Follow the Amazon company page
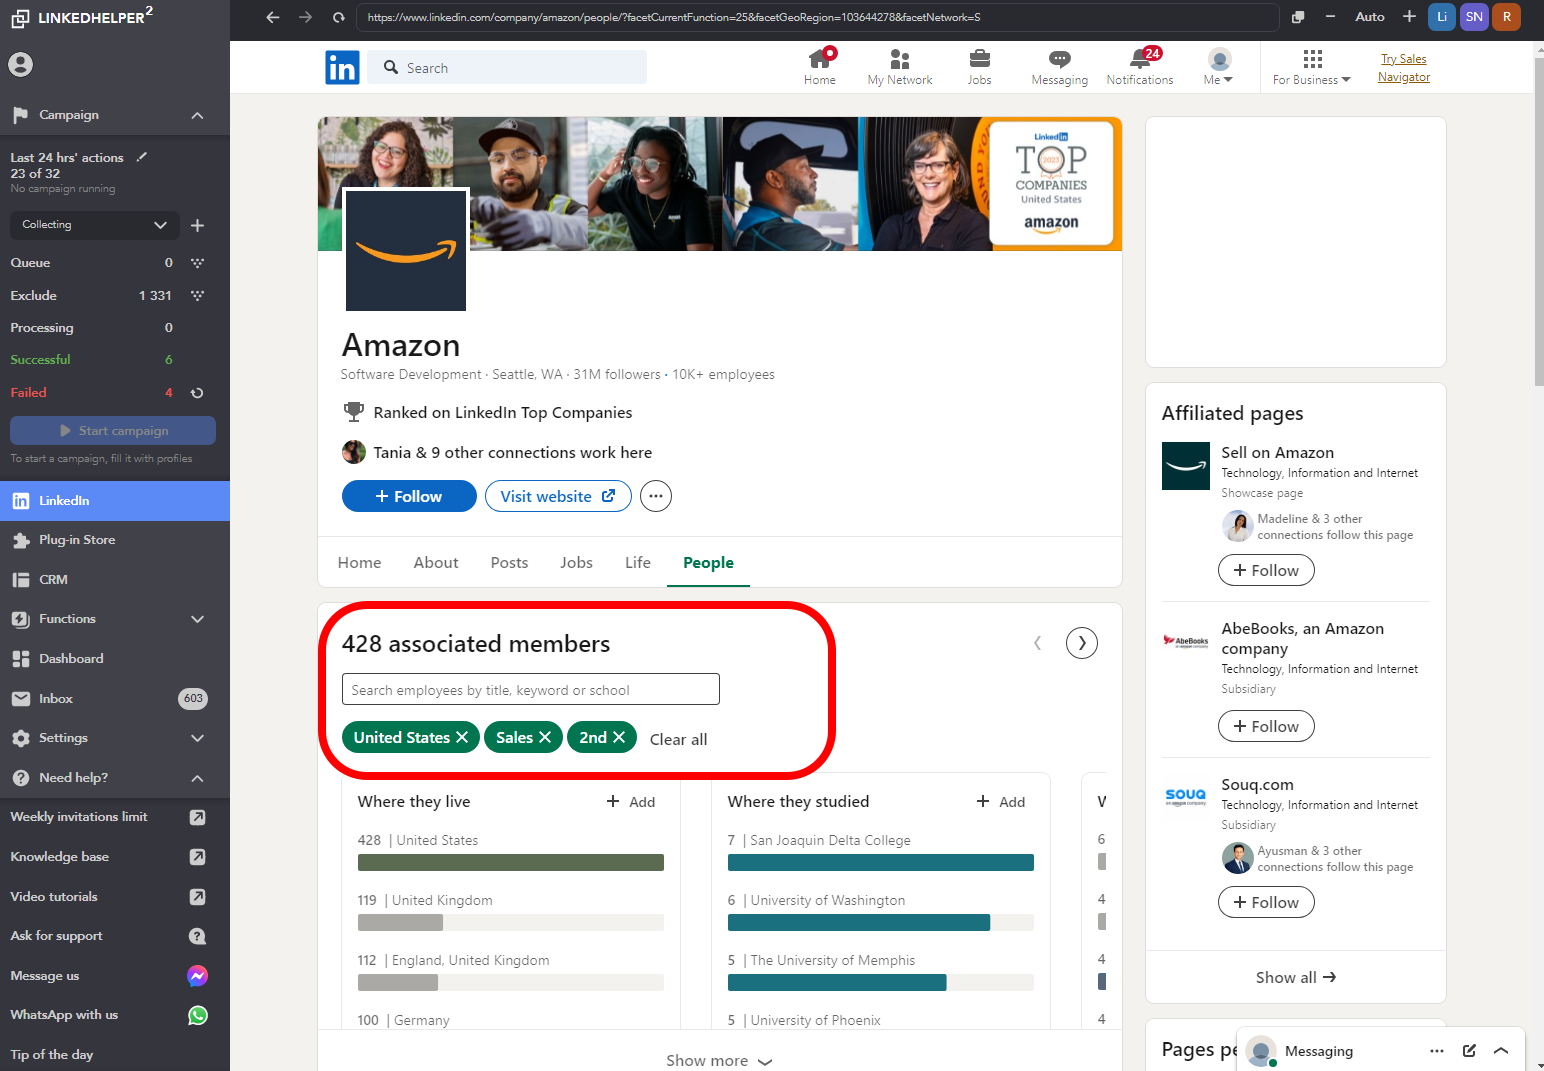The image size is (1544, 1071). [x=409, y=496]
